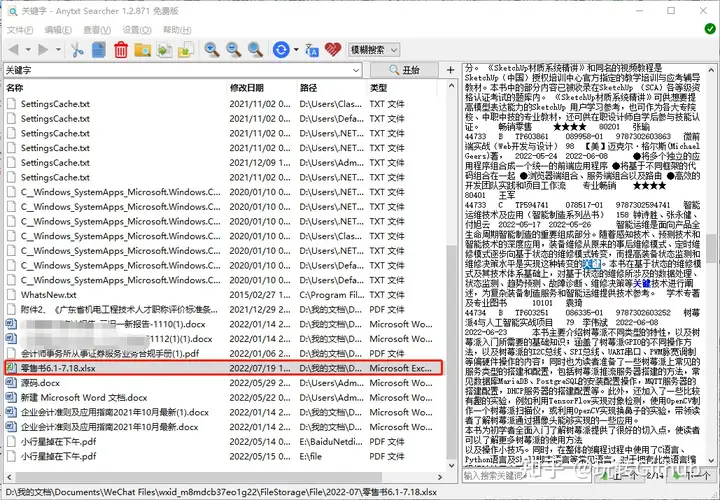The width and height of the screenshot is (720, 500).
Task: Click the file icon of WhatsNew.txt
Action: (11, 295)
